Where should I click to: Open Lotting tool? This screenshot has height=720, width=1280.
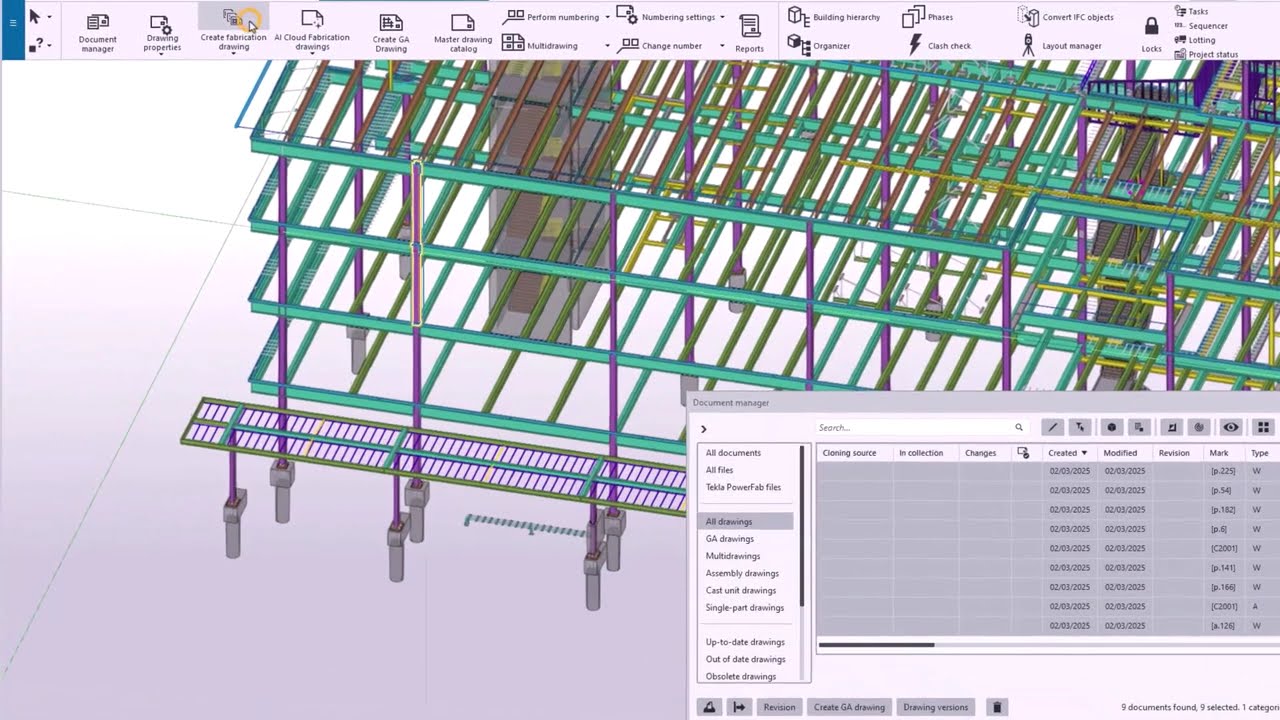coord(1195,40)
